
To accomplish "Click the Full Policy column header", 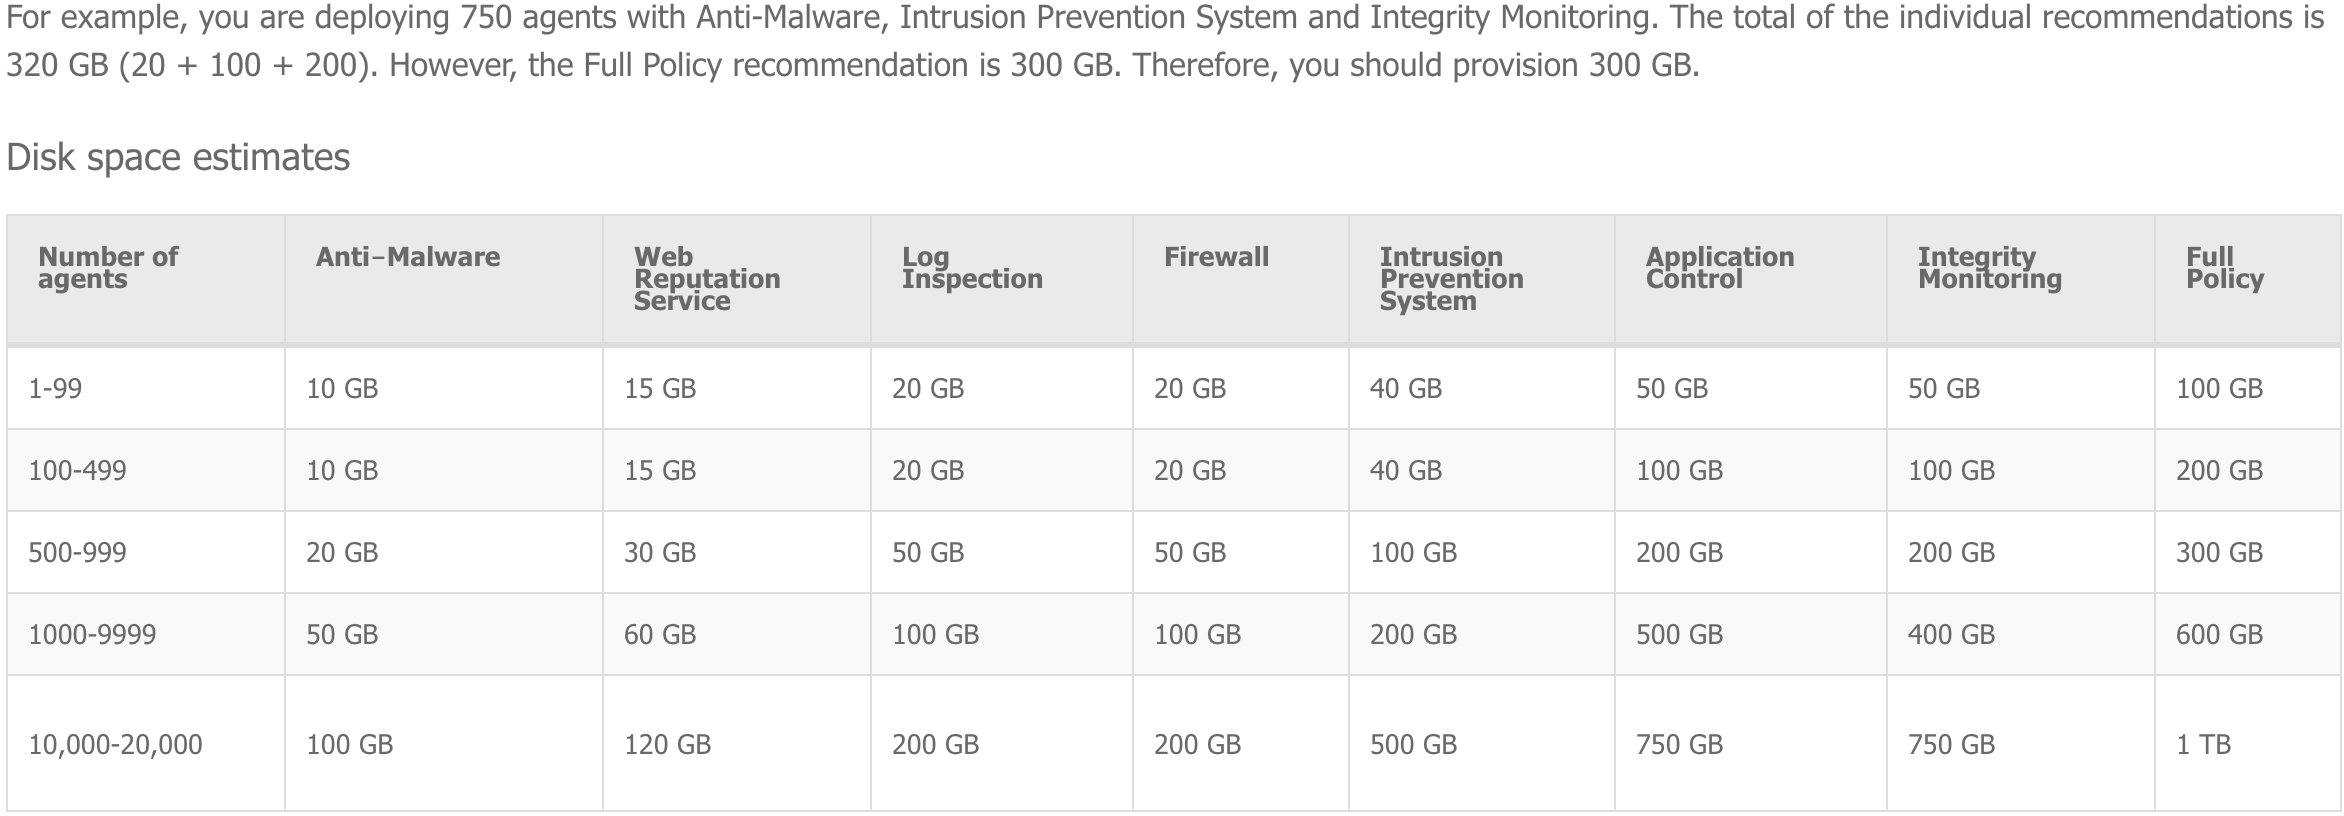I will (2224, 268).
